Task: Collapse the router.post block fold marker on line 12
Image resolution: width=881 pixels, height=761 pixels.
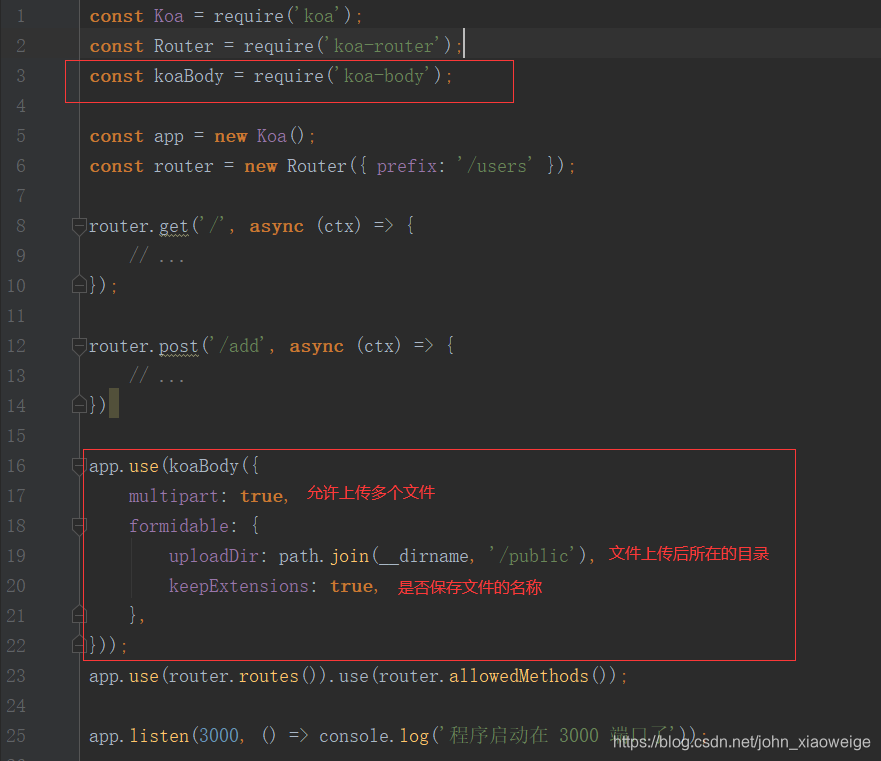Action: tap(79, 346)
